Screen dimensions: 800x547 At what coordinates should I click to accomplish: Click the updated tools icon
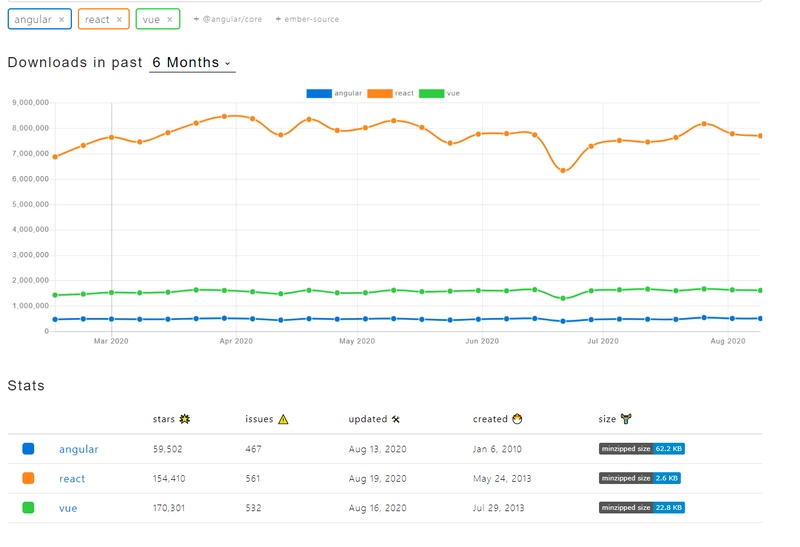395,419
